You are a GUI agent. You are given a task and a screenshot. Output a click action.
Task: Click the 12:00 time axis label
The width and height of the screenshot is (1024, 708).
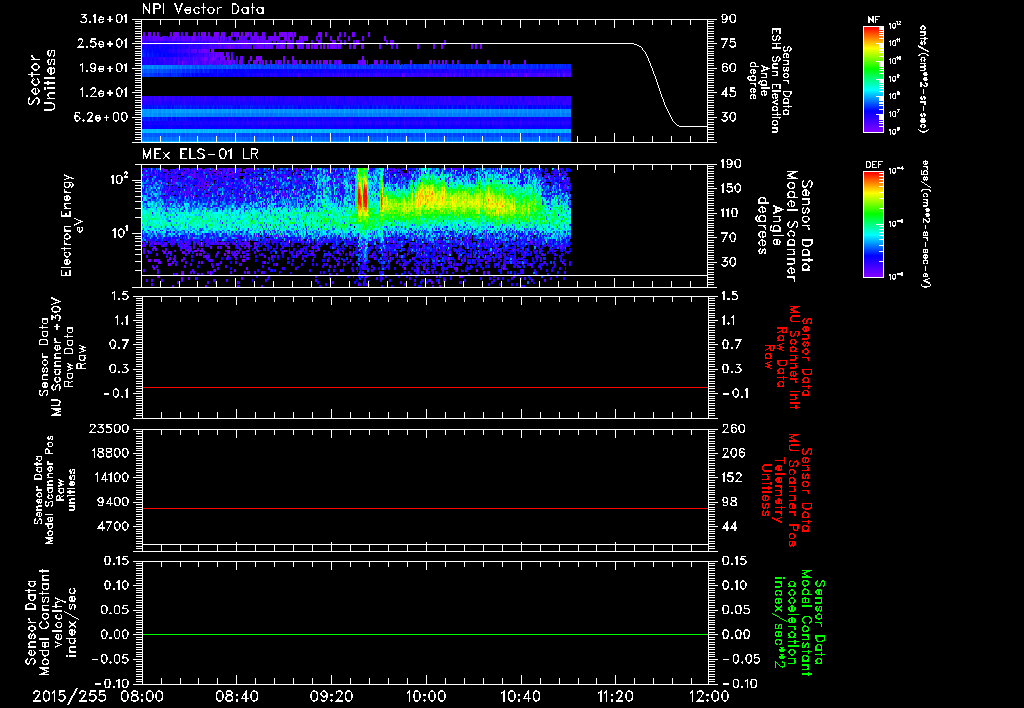pos(709,697)
